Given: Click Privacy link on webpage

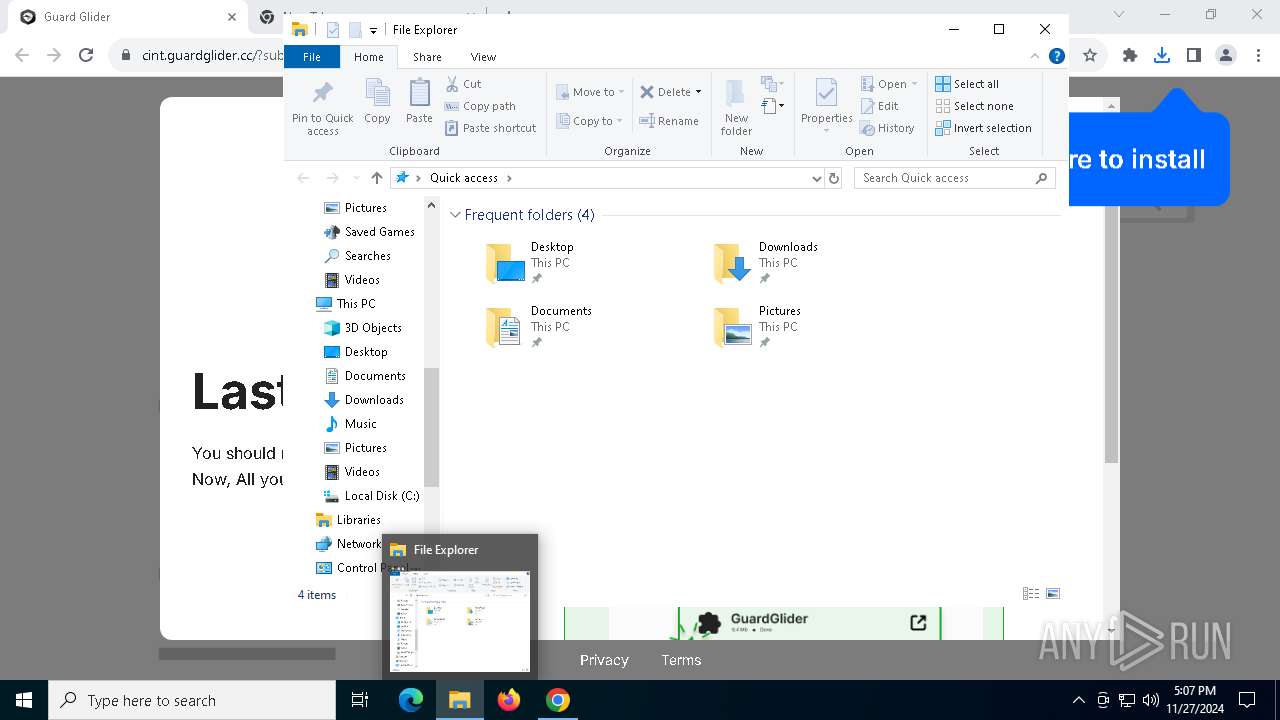Looking at the screenshot, I should [604, 660].
